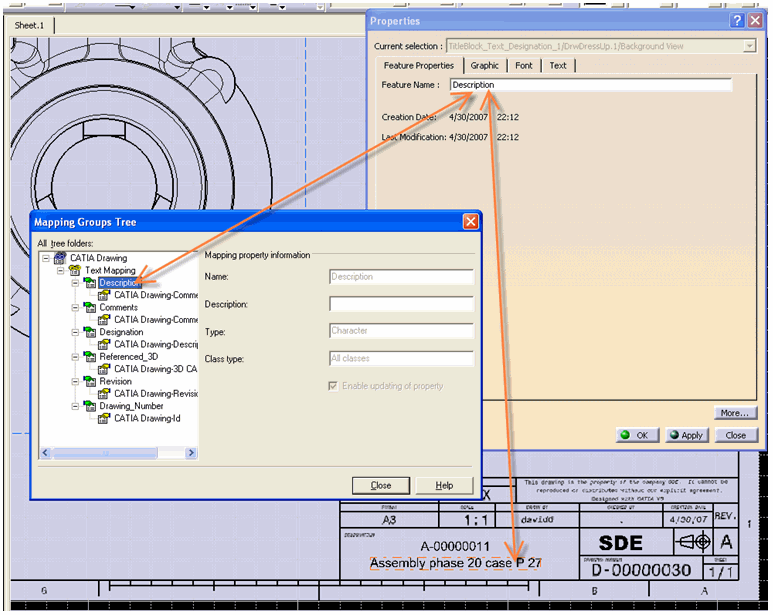Toggle Enable updating of property checkbox

coord(334,386)
